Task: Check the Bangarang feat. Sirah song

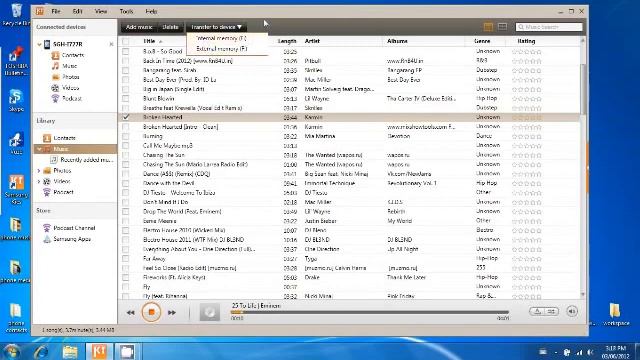Action: [126, 70]
